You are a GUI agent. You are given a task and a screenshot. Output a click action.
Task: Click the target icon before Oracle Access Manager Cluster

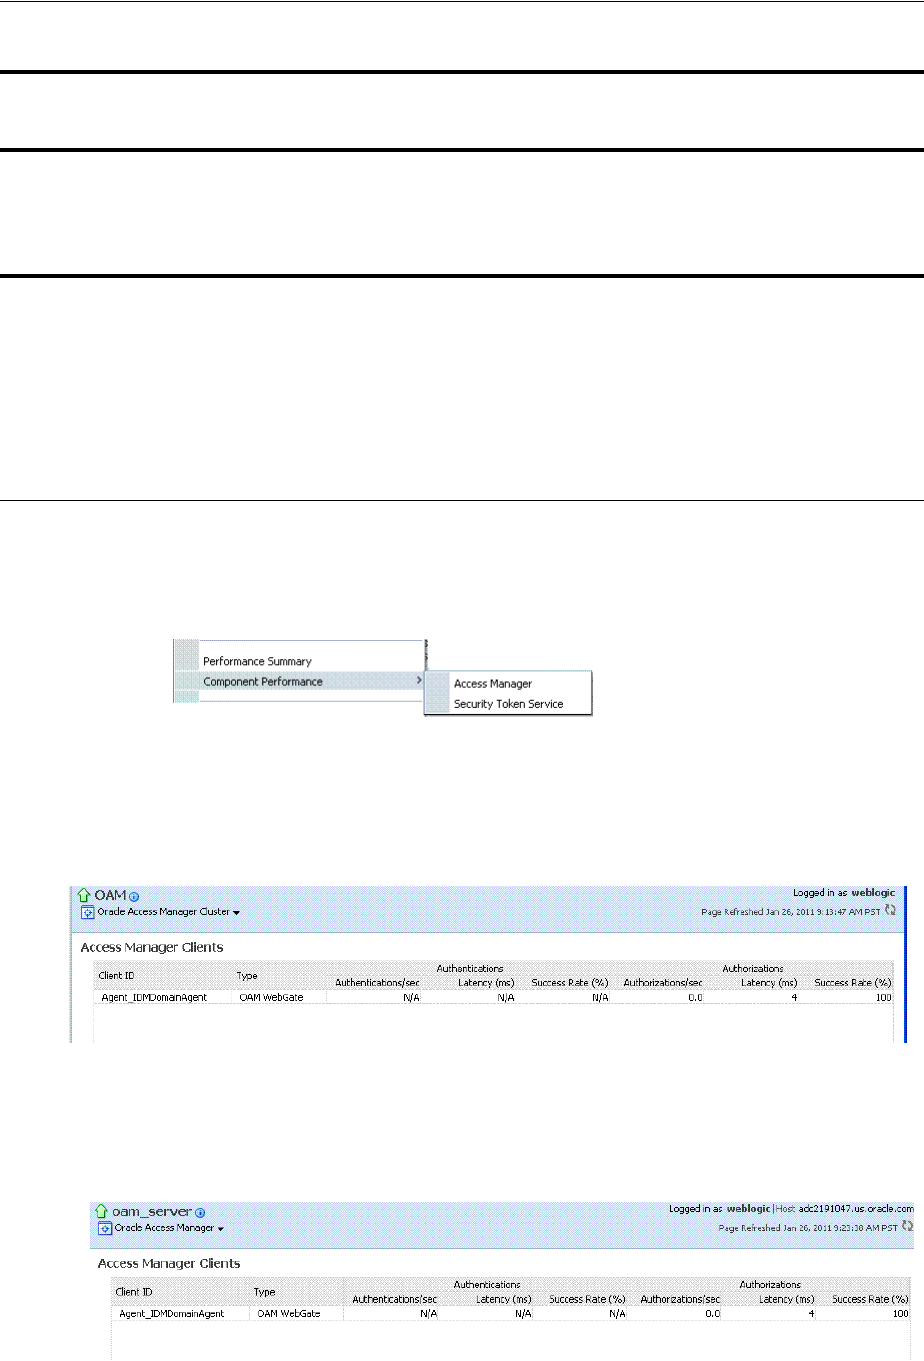coord(87,913)
